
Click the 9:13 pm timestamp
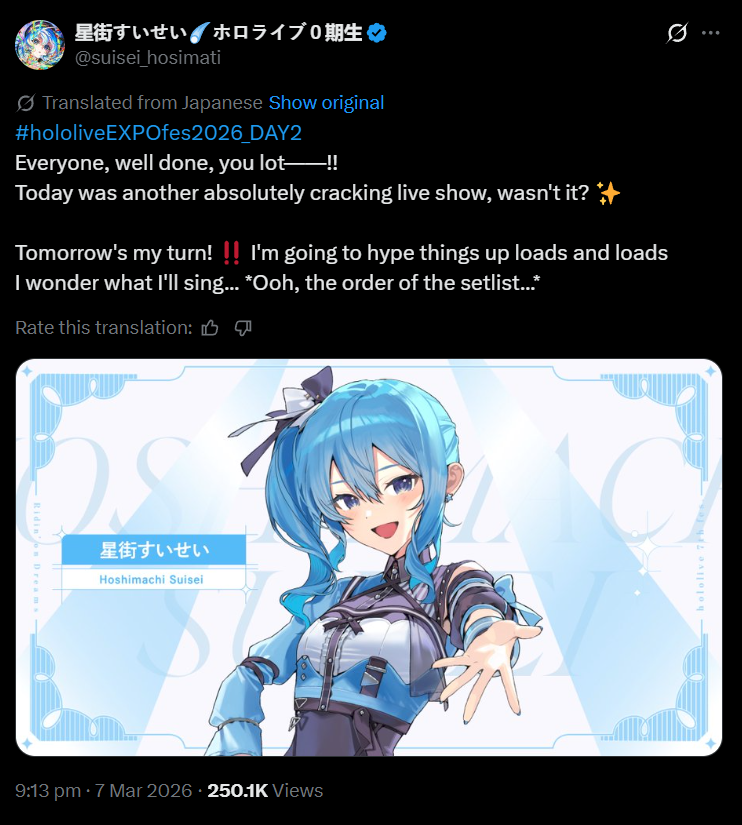pos(48,790)
